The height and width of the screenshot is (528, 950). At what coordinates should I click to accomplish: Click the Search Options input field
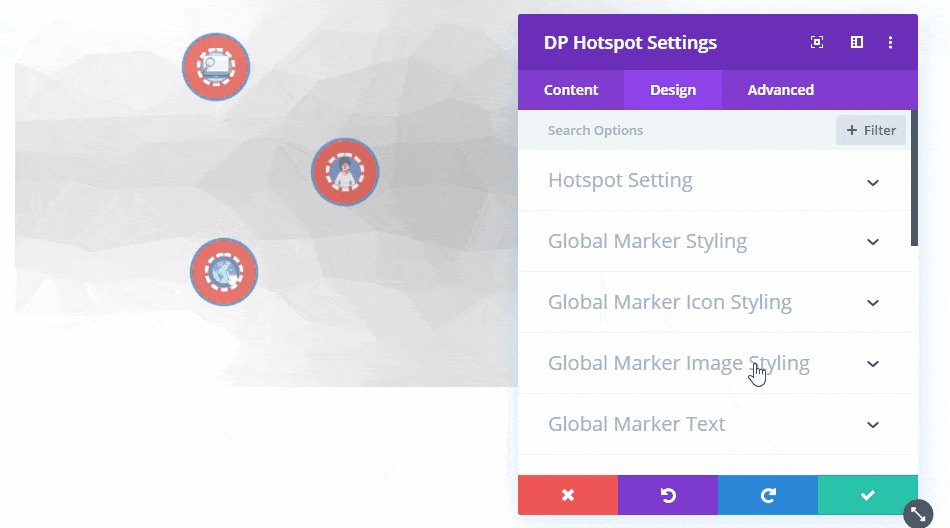click(679, 130)
